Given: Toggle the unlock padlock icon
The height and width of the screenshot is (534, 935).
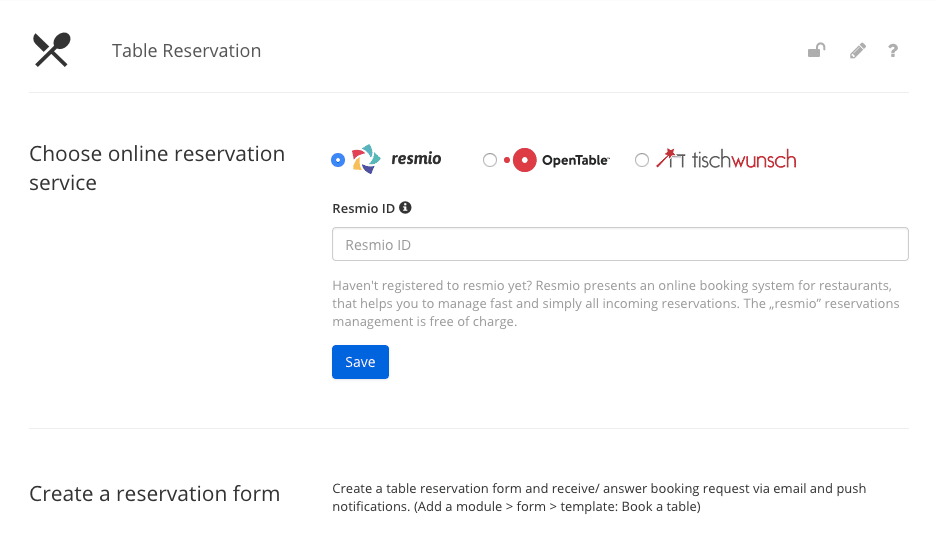Looking at the screenshot, I should click(x=816, y=51).
